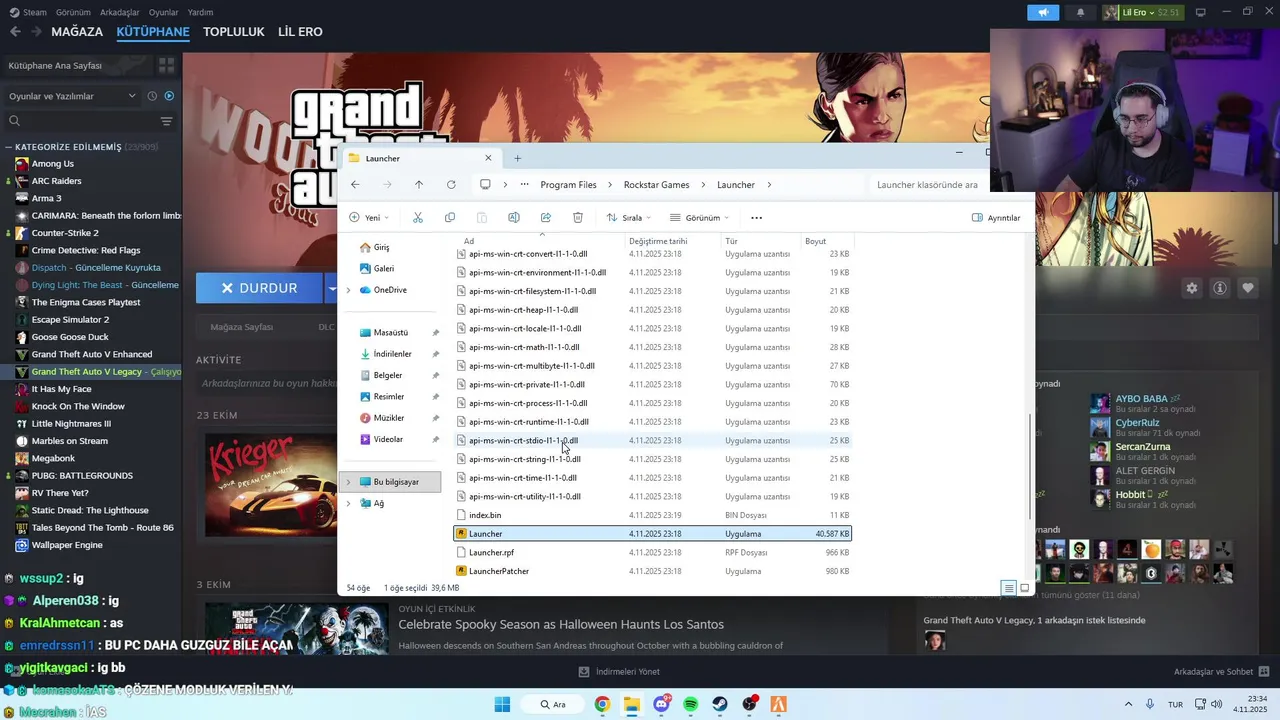Viewport: 1280px width, 720px height.
Task: Open Arkadaşlar ve Sohbet
Action: (1222, 671)
